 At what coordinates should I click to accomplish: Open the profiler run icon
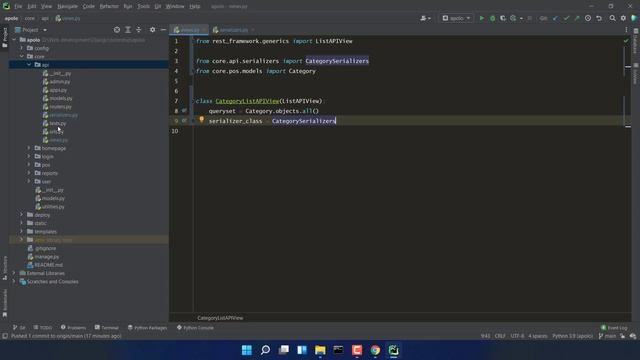tap(513, 18)
